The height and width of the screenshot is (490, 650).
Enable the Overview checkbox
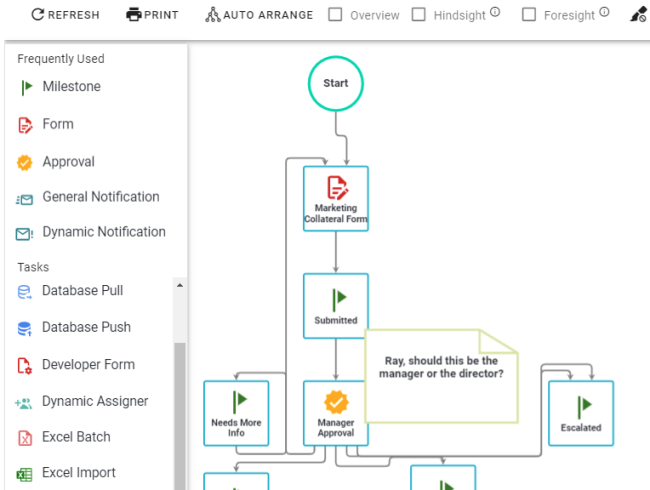pyautogui.click(x=335, y=15)
